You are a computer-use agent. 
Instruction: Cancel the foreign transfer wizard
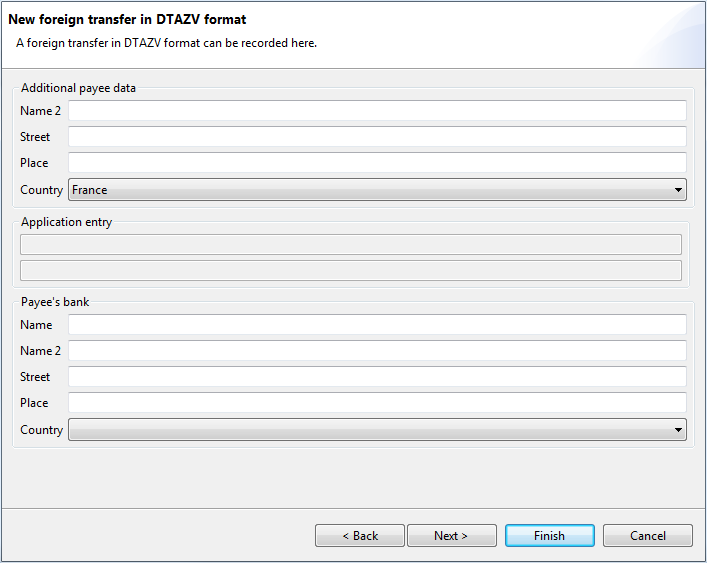tap(647, 536)
